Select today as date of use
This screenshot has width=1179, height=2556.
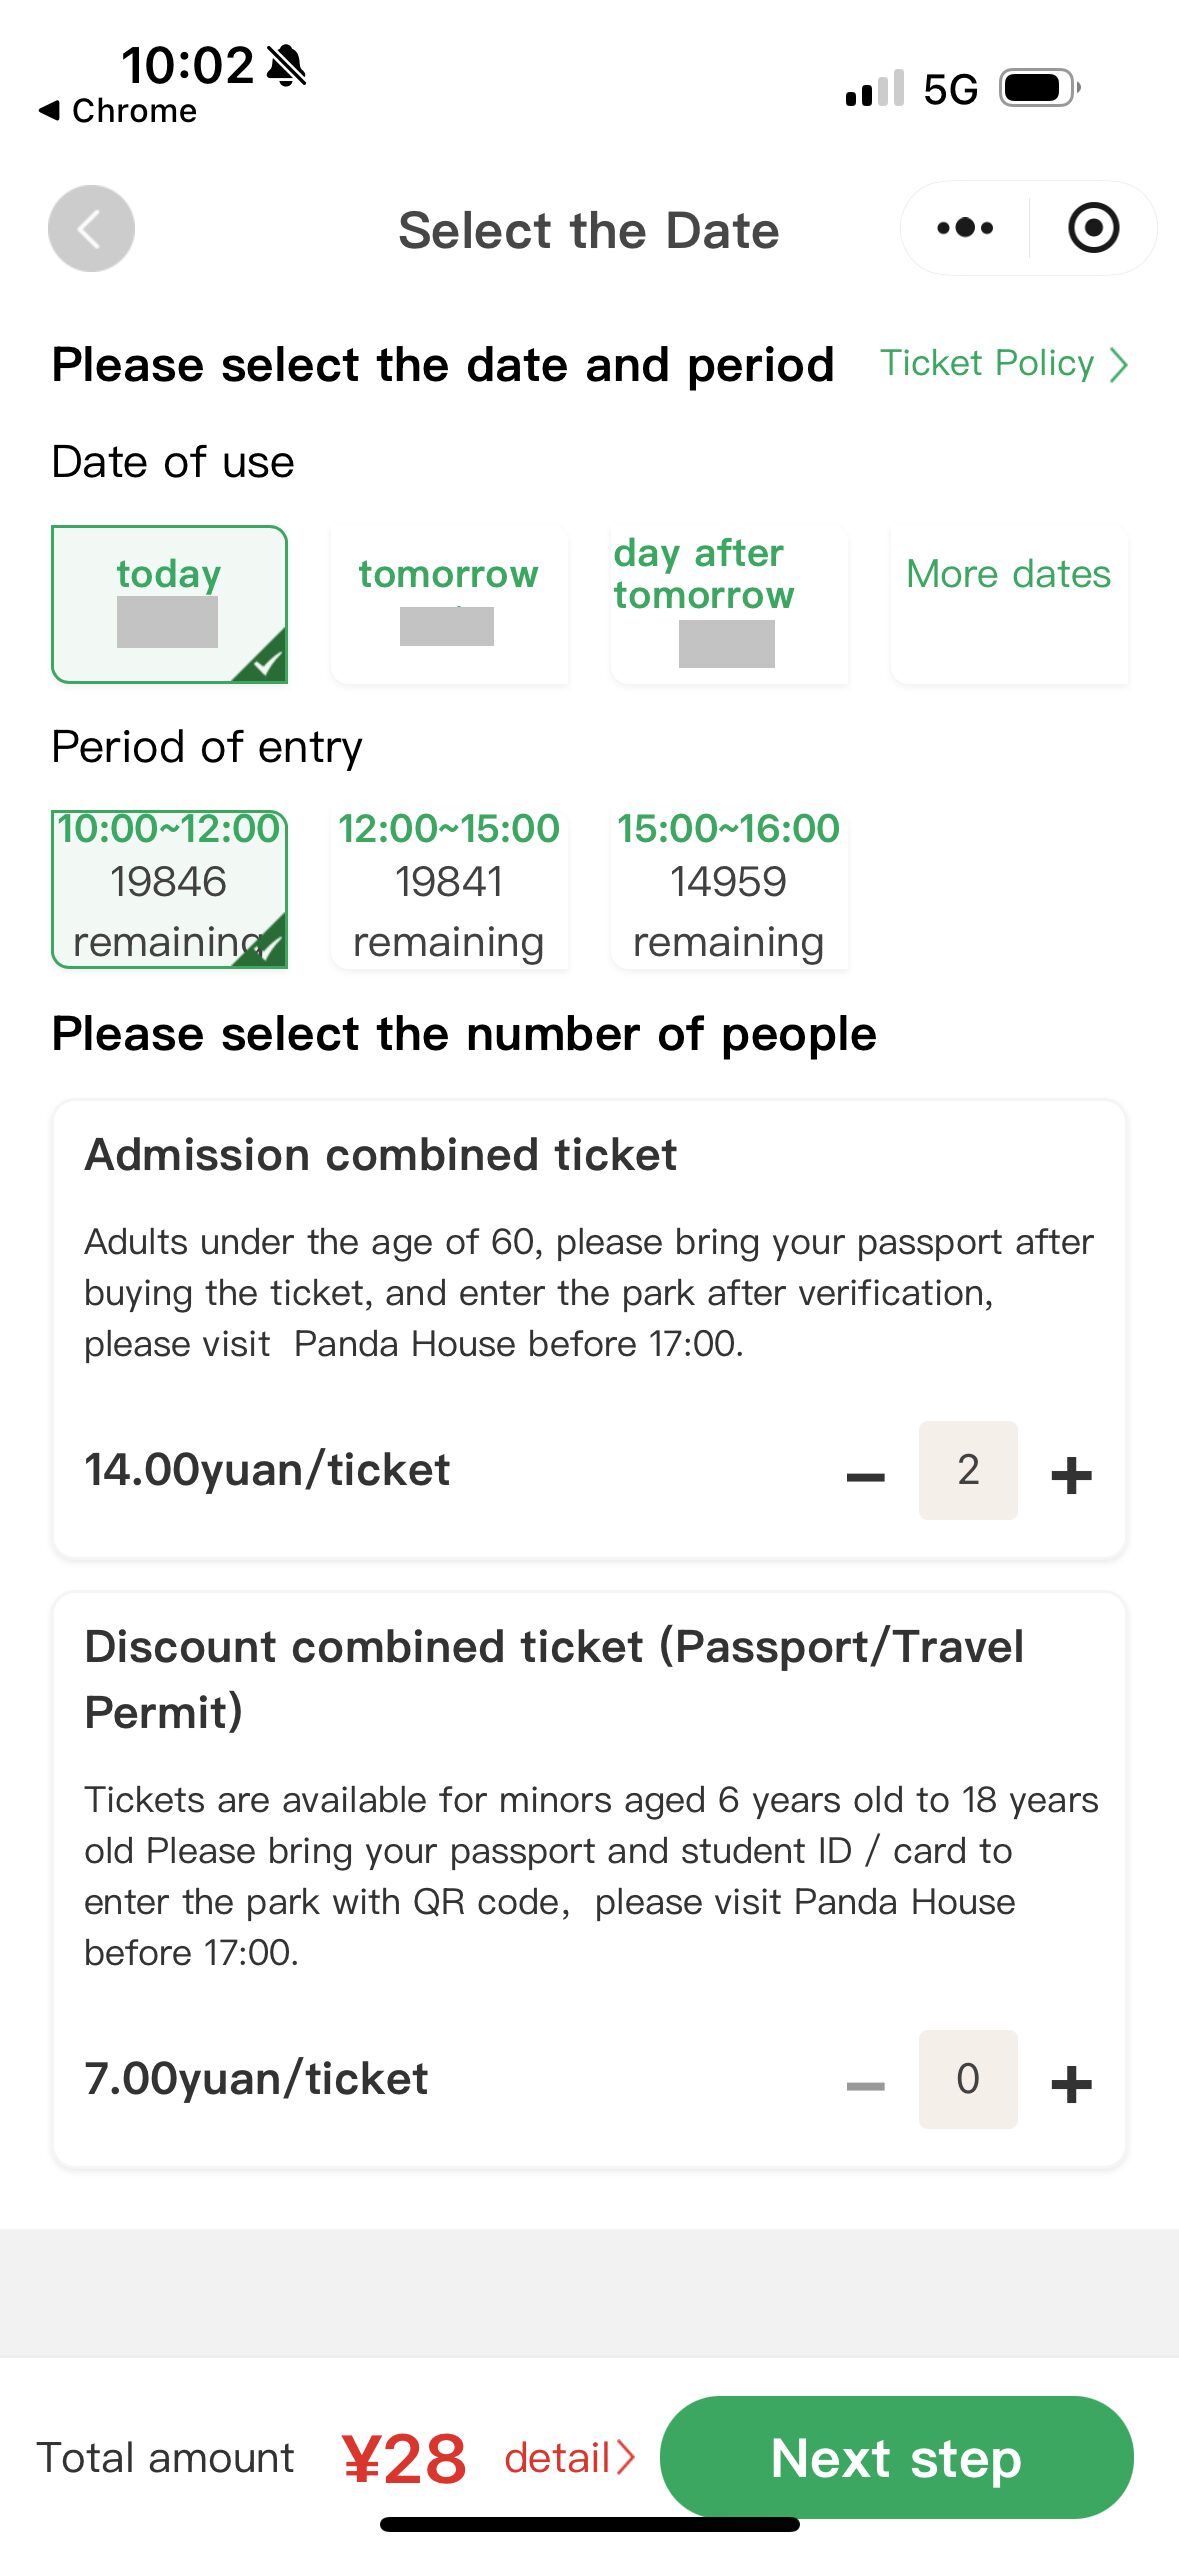[169, 603]
